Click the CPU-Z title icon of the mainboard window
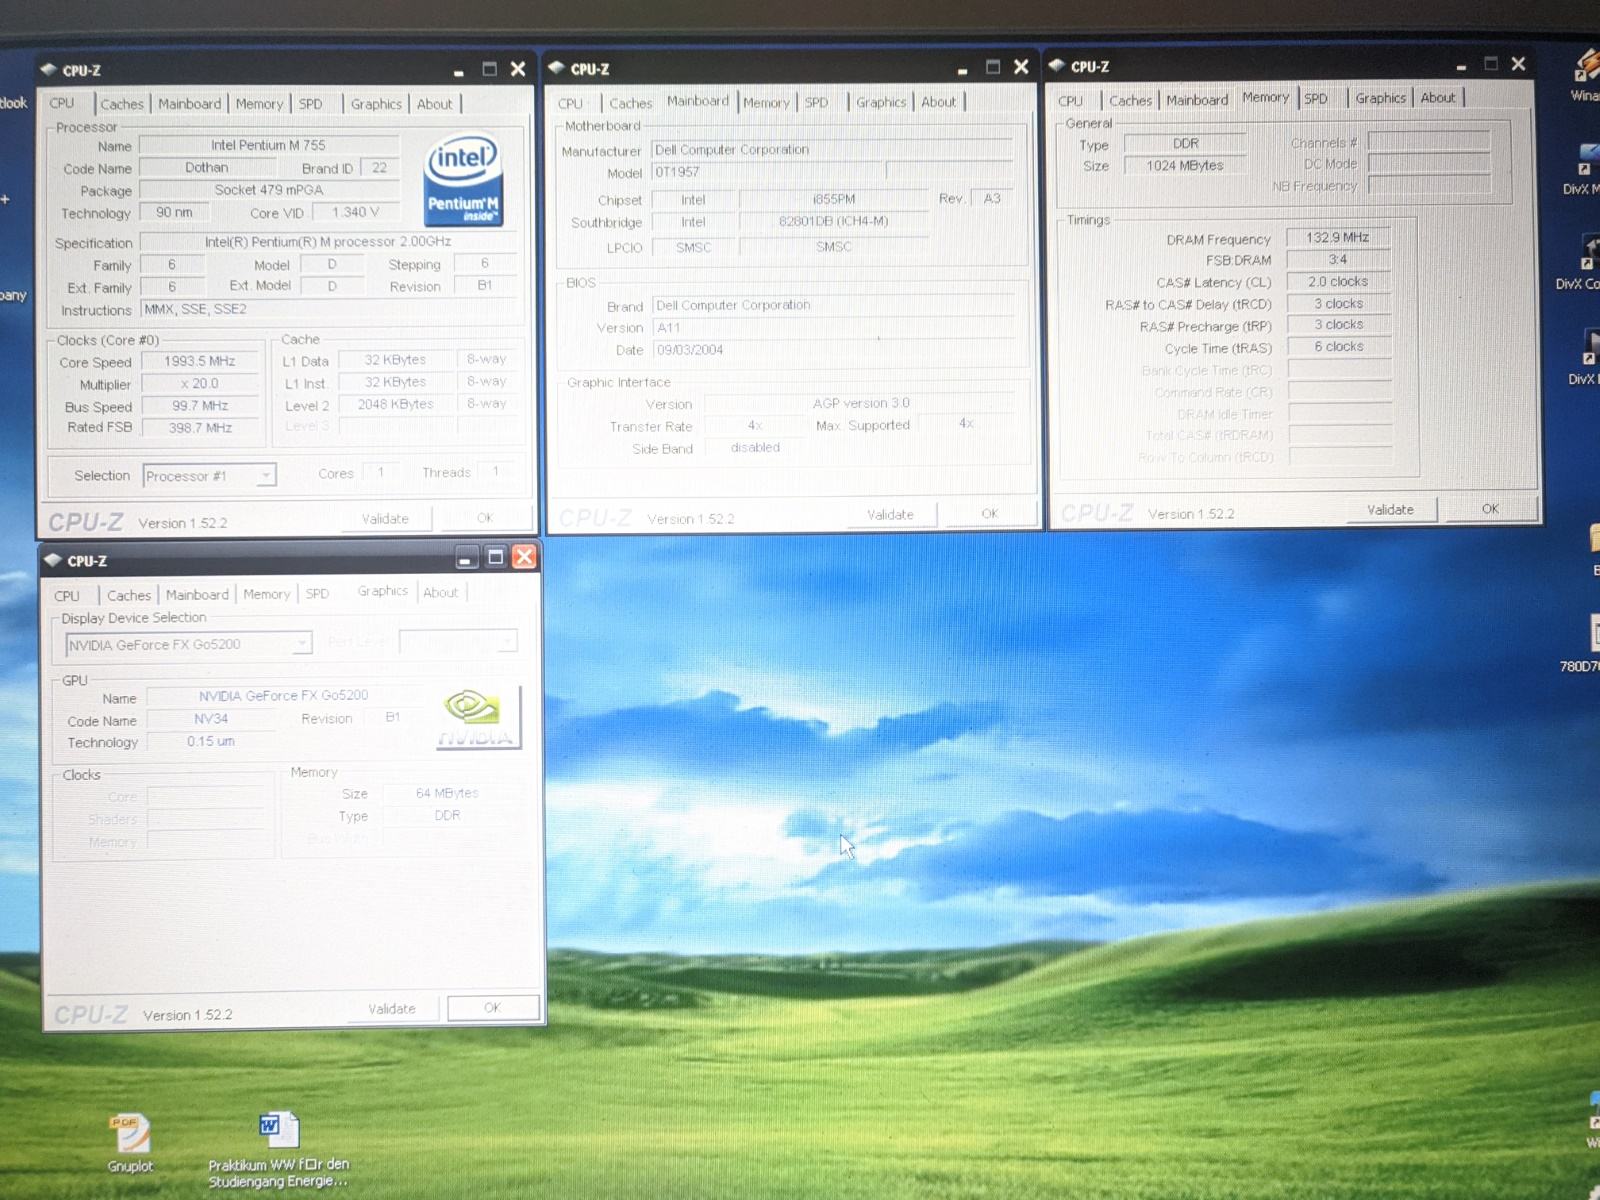This screenshot has height=1200, width=1600. [x=557, y=68]
